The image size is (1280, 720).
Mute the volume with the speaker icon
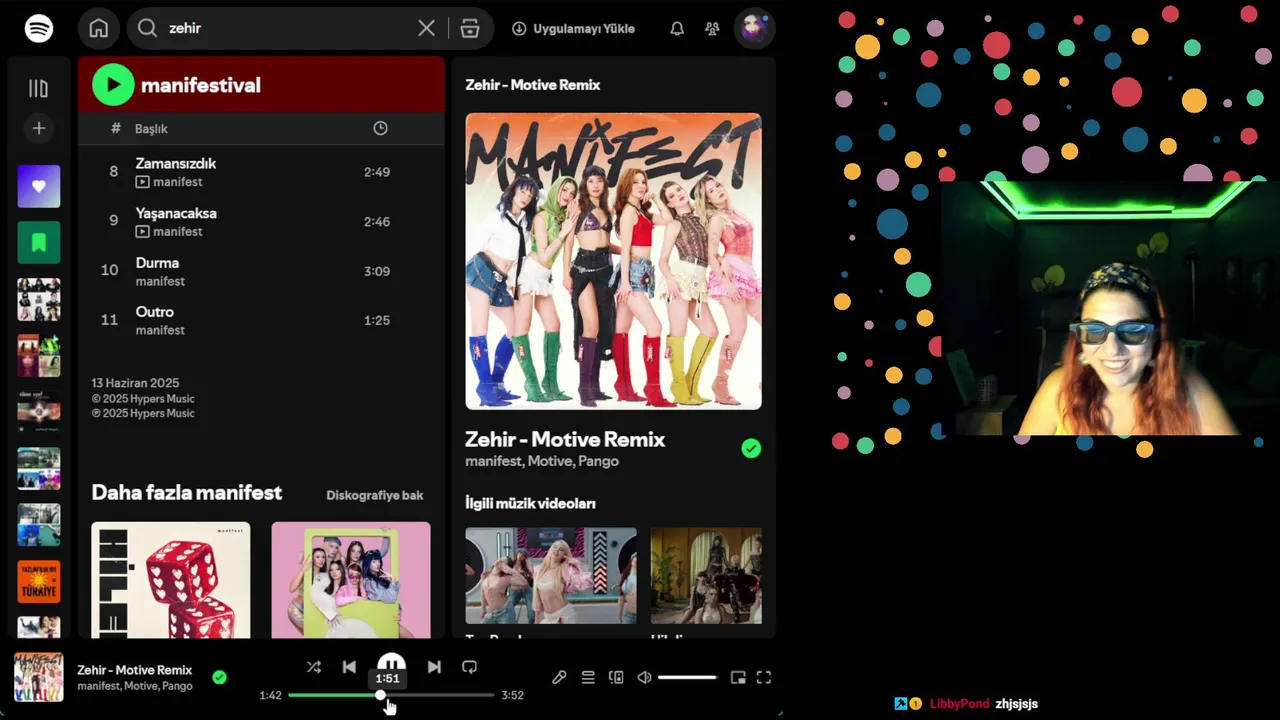tap(645, 677)
